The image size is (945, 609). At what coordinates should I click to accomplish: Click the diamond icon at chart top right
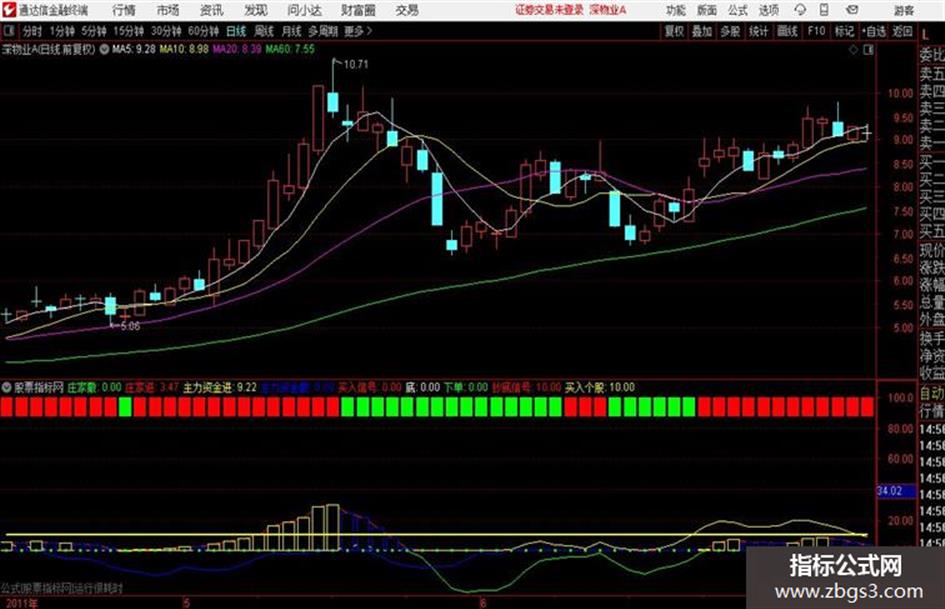[853, 50]
